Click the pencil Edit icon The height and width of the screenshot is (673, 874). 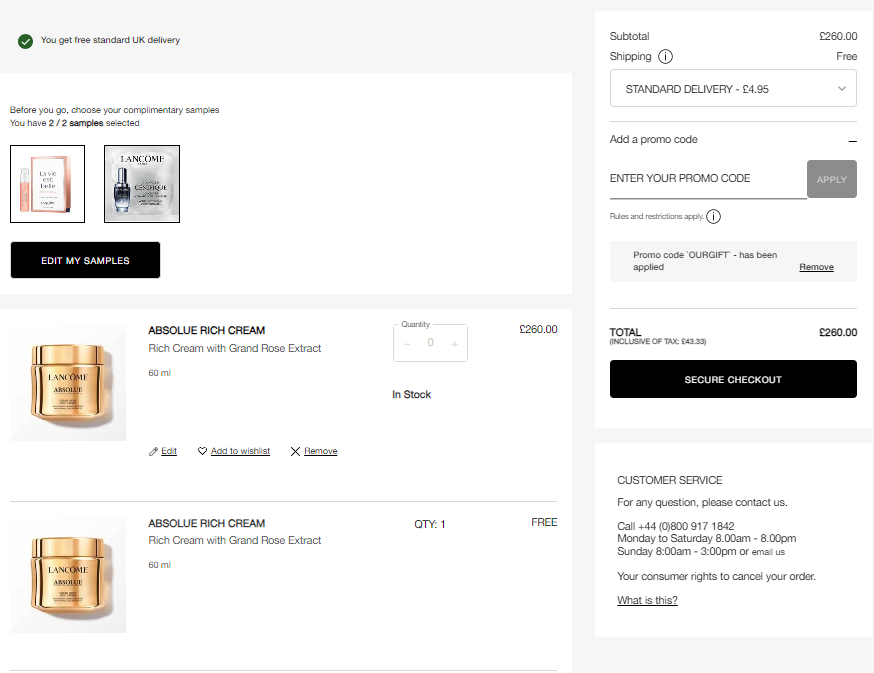[153, 452]
